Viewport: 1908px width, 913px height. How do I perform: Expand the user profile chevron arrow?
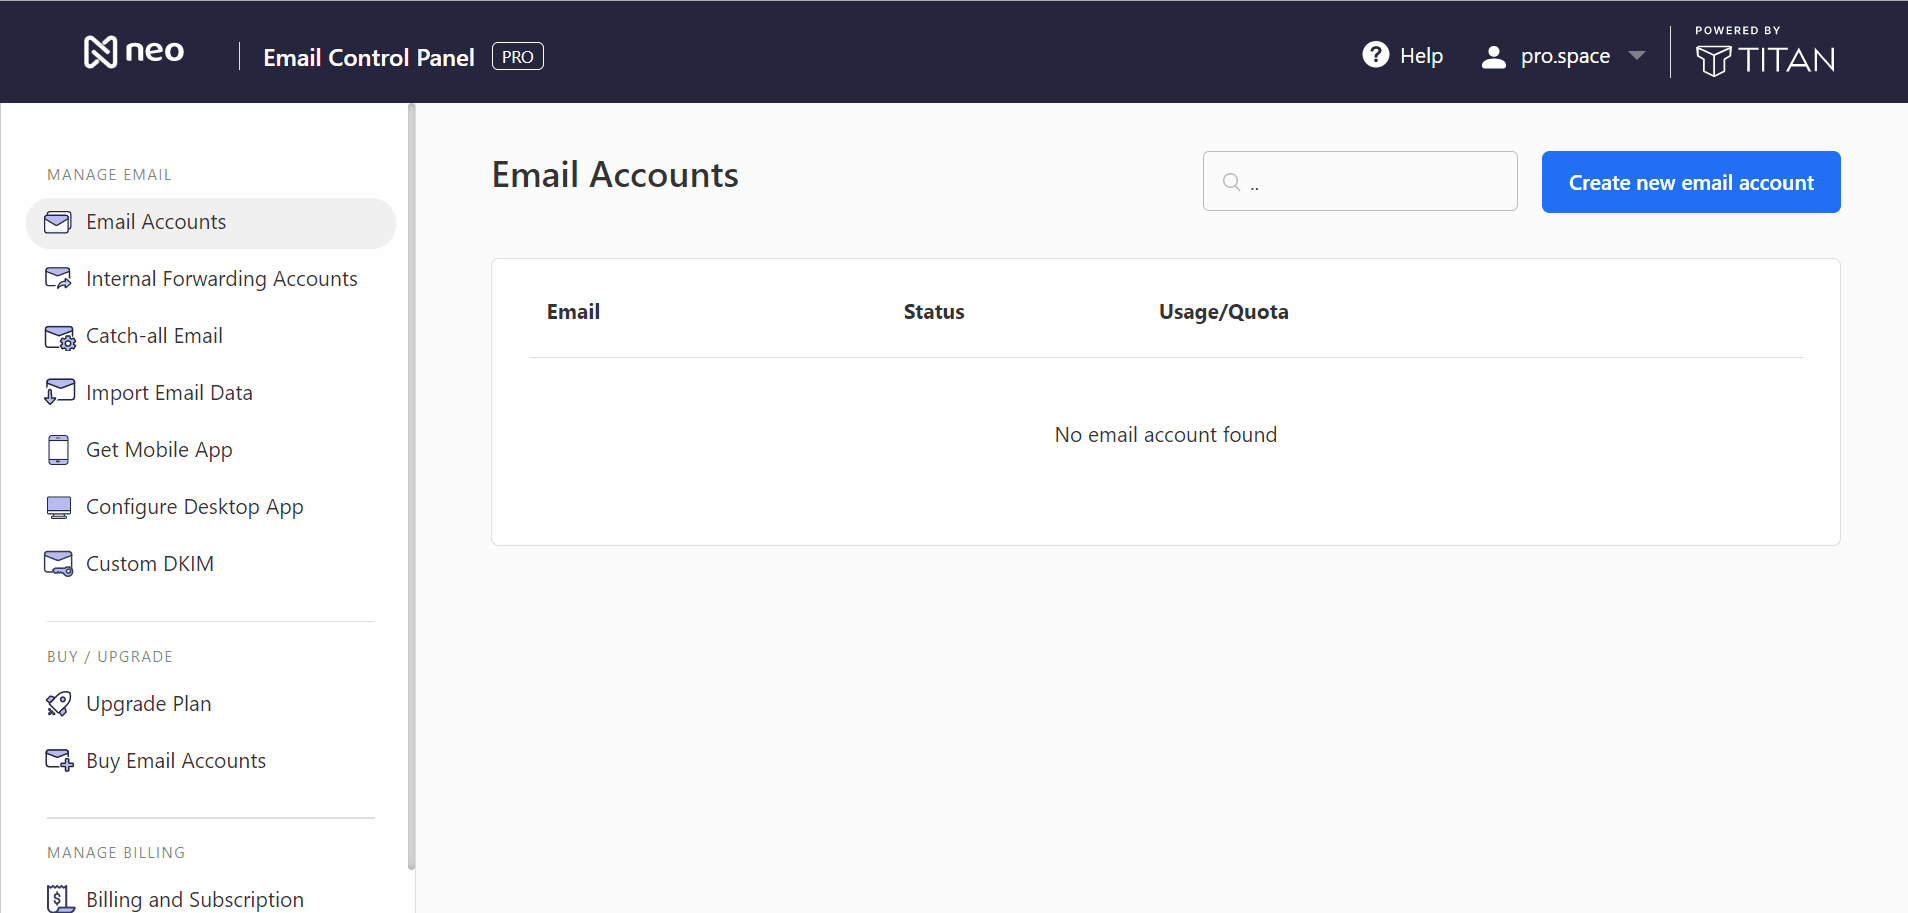pyautogui.click(x=1637, y=56)
